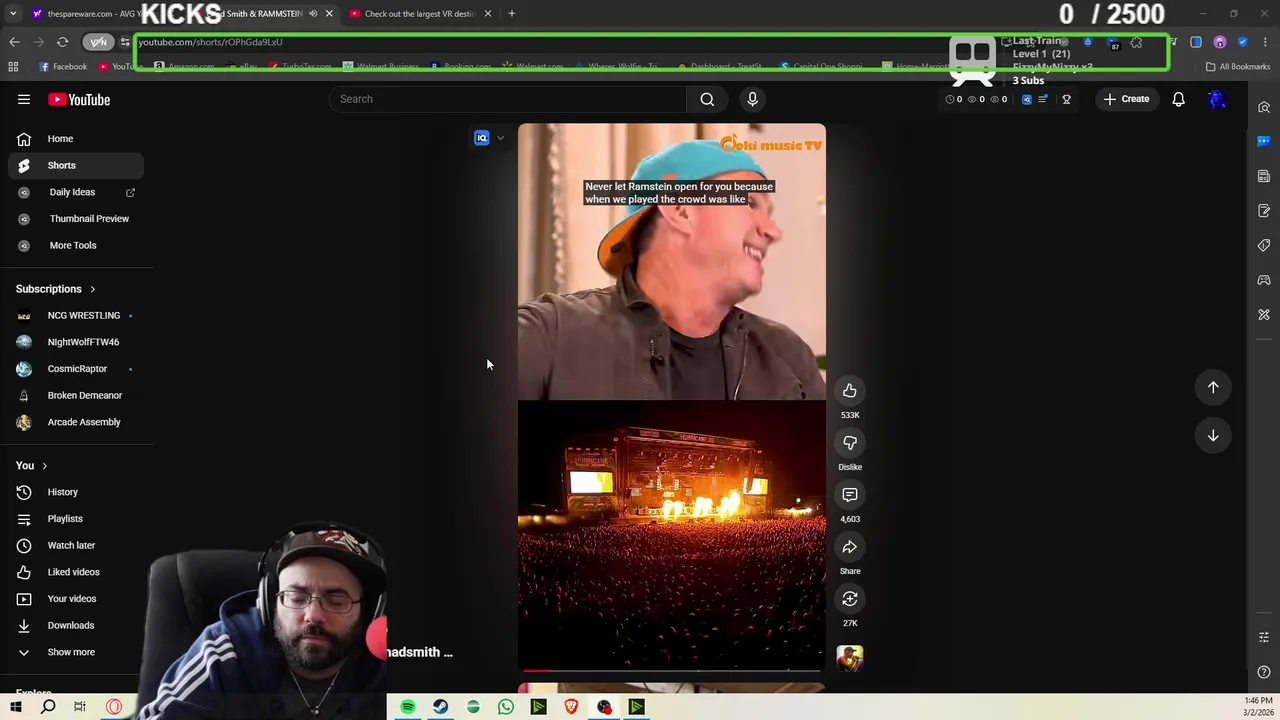Viewport: 1280px width, 720px height.
Task: Open browser sidebar customize sliders icon
Action: [x=1264, y=637]
